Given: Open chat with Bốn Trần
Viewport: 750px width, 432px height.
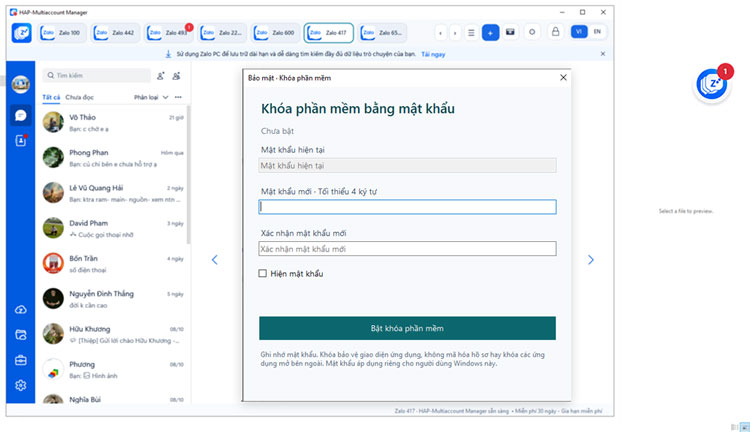Looking at the screenshot, I should (113, 264).
